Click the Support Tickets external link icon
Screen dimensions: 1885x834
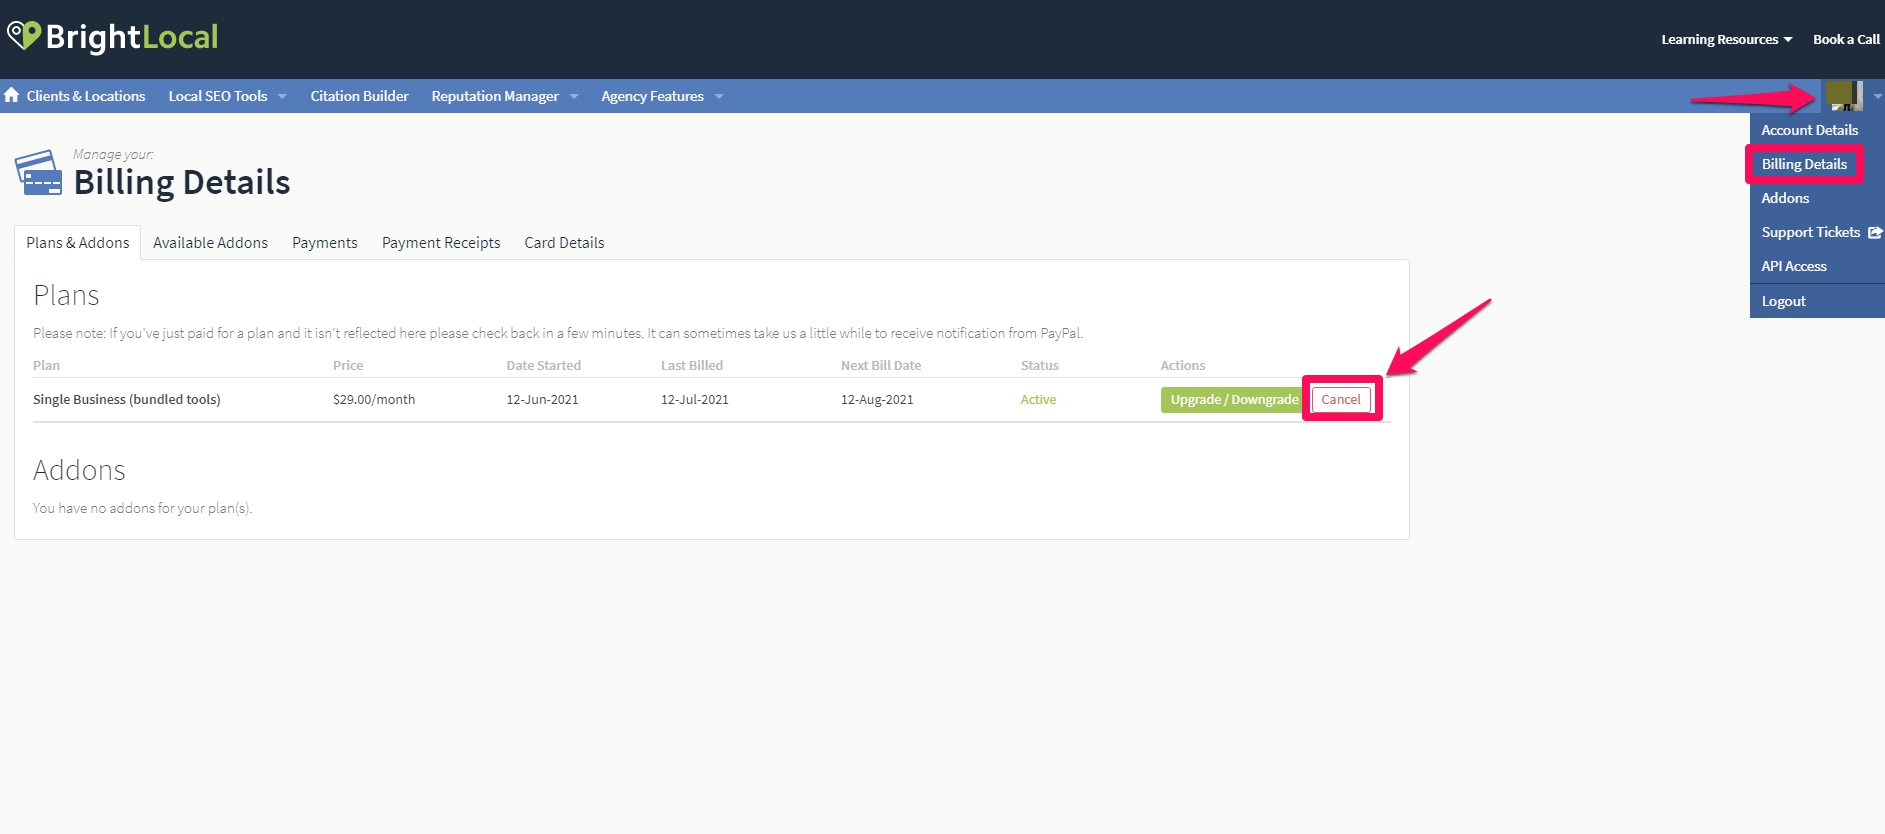tap(1875, 232)
